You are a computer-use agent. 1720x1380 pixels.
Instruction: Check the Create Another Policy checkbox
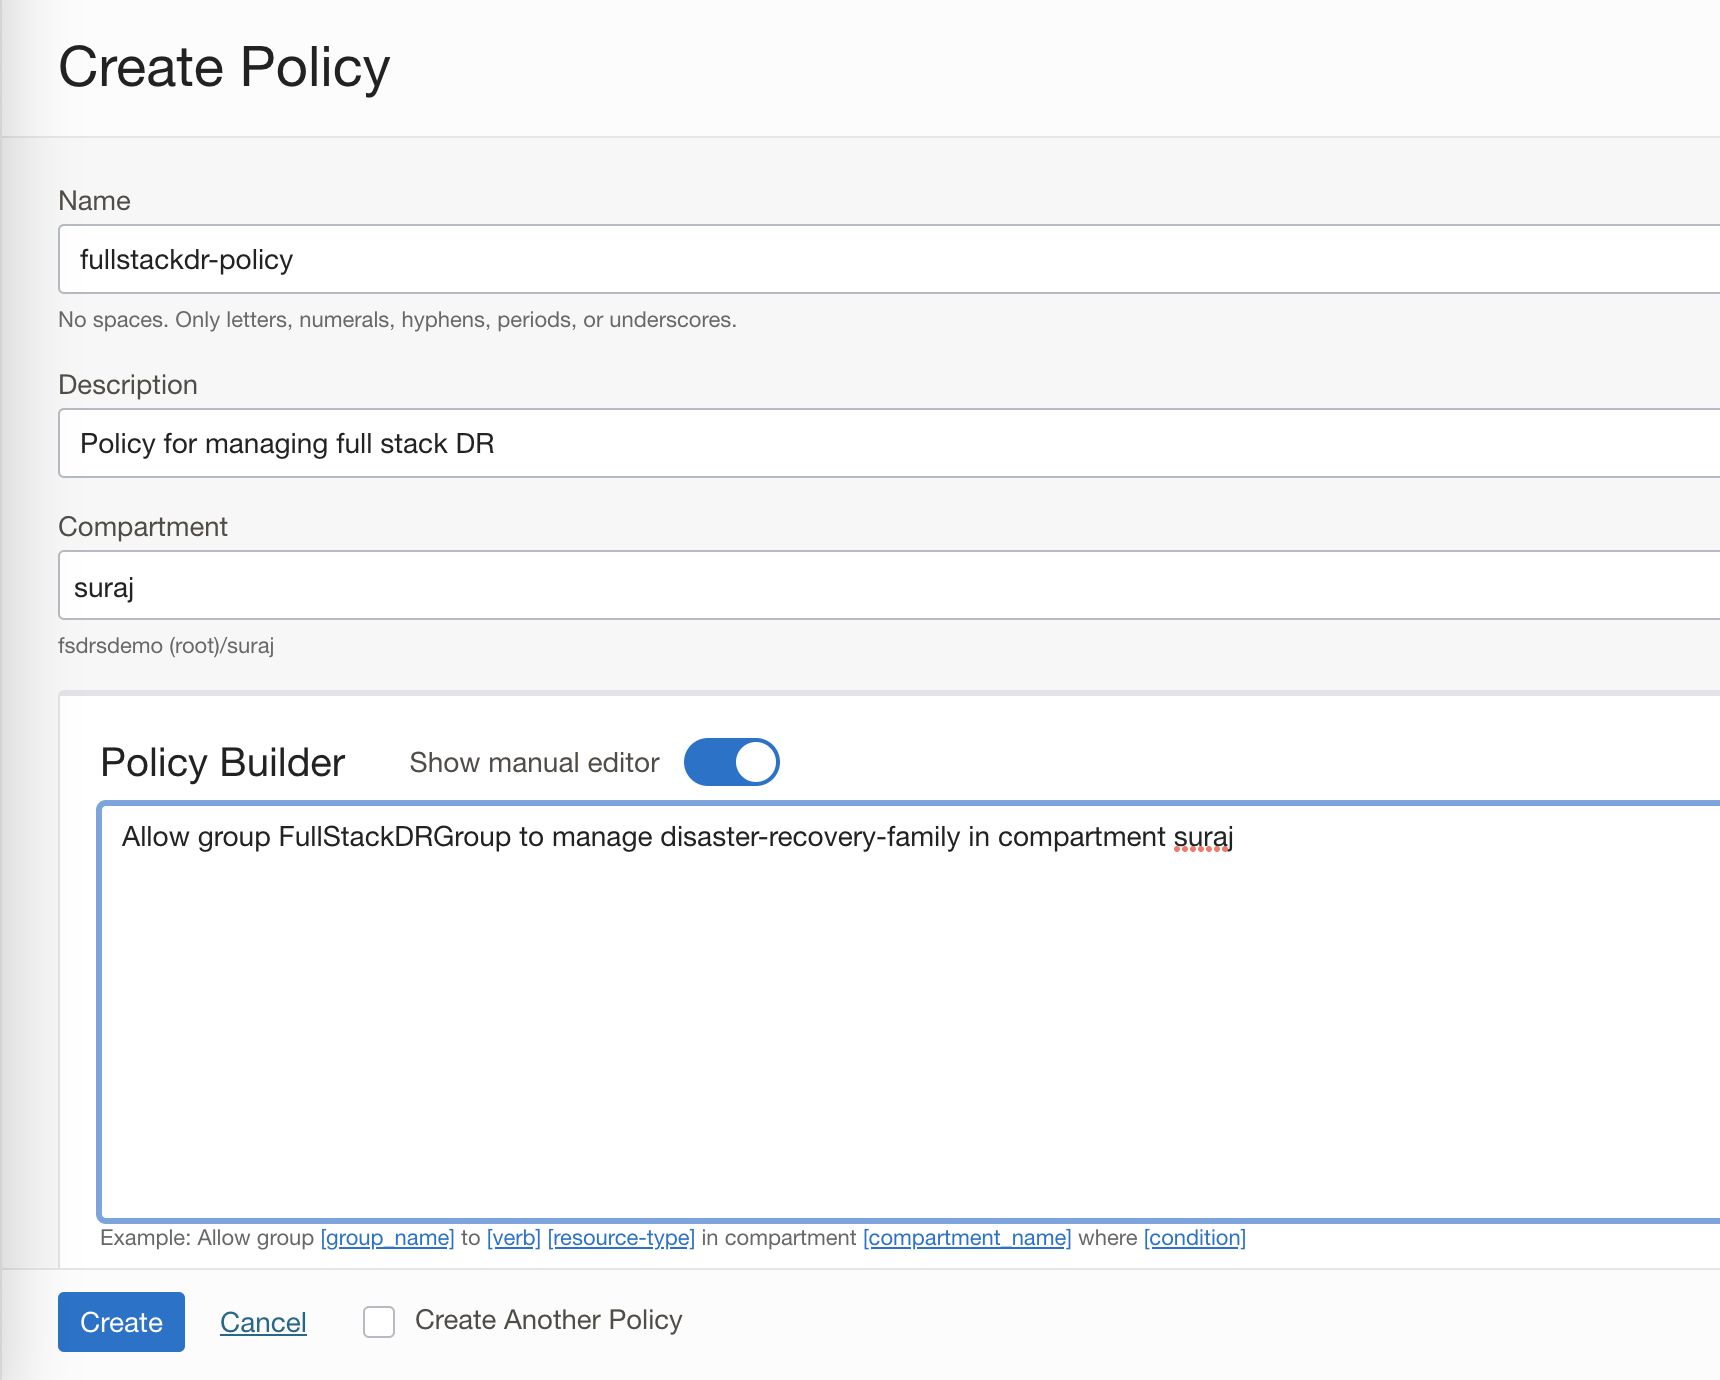pos(378,1321)
